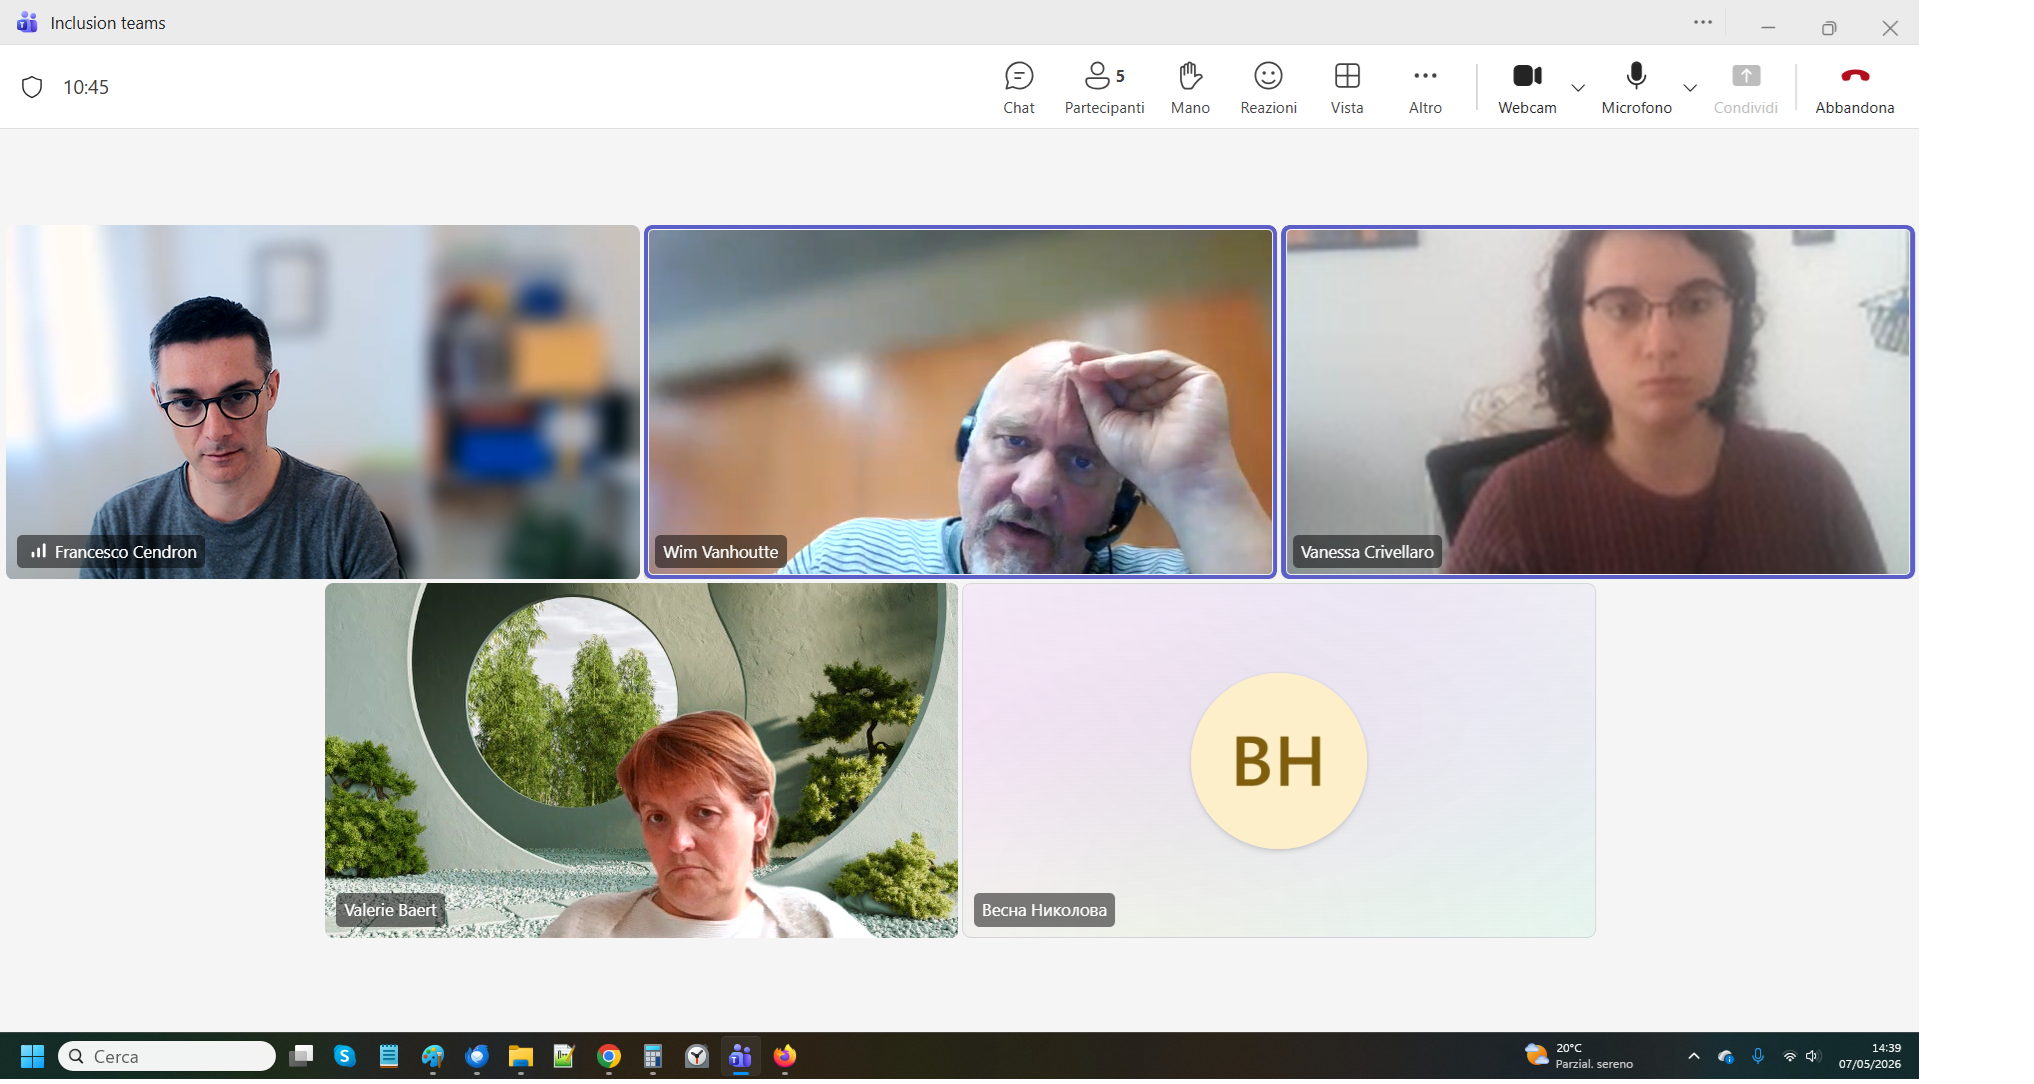Mute the Microfono

[x=1636, y=88]
